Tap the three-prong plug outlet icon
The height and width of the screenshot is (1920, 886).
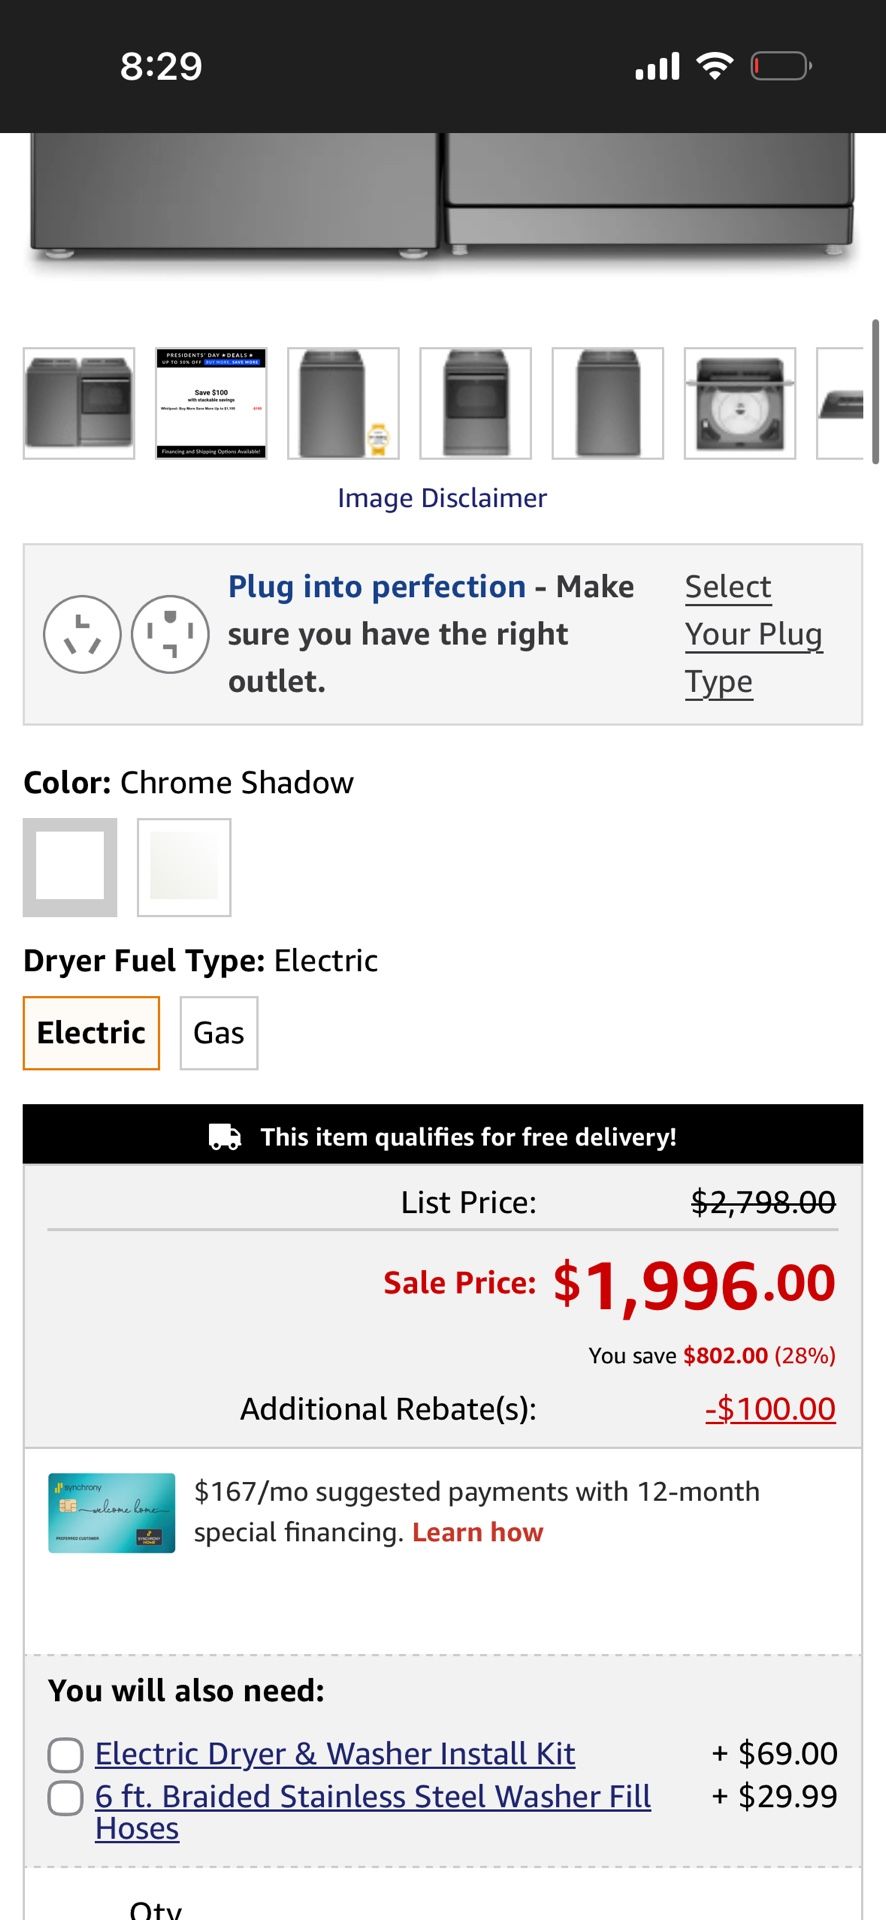point(82,634)
